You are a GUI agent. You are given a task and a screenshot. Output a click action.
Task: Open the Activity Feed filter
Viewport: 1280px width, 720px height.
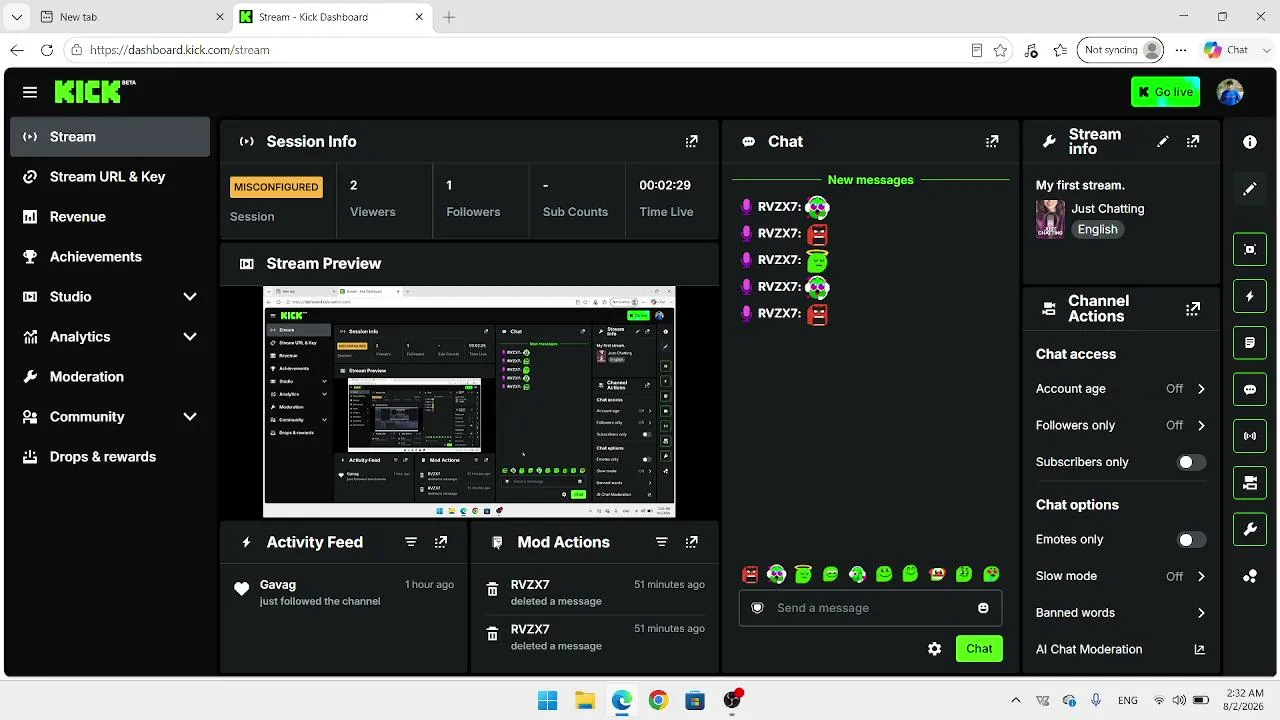(411, 542)
